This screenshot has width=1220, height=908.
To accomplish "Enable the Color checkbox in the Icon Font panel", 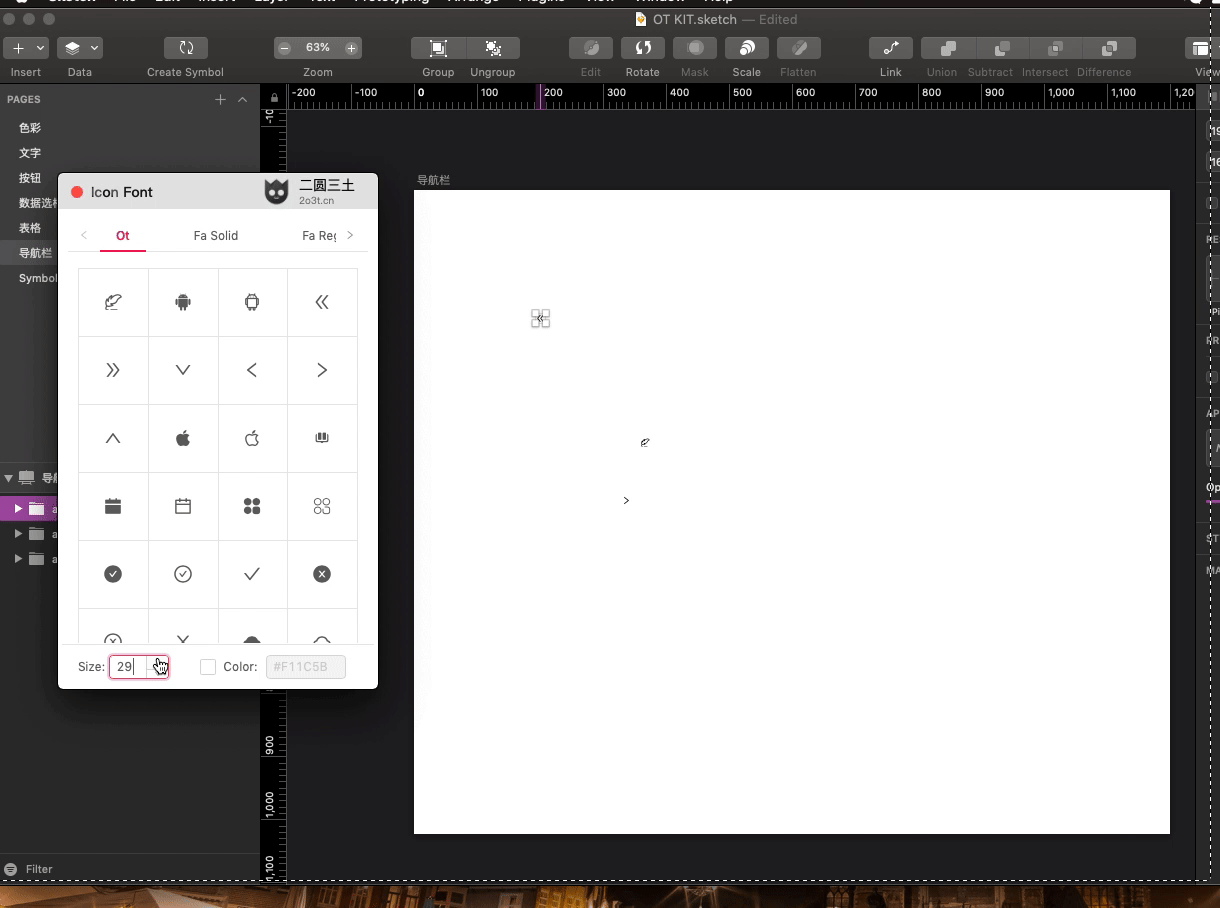I will point(207,666).
